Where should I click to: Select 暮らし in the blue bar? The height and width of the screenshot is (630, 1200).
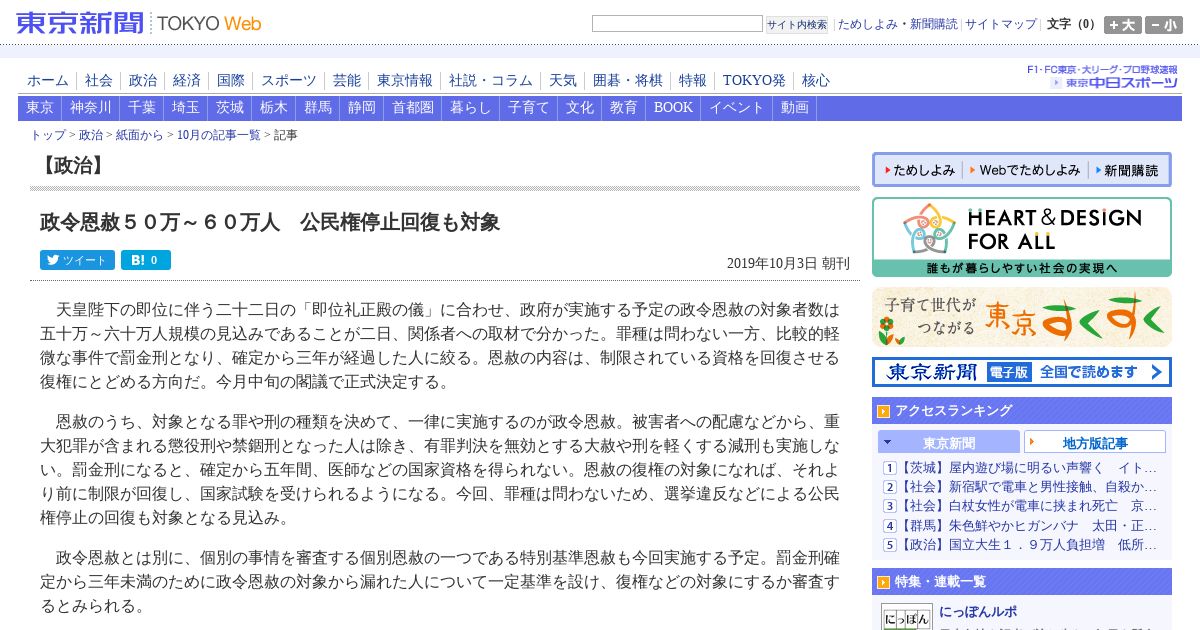pyautogui.click(x=471, y=108)
